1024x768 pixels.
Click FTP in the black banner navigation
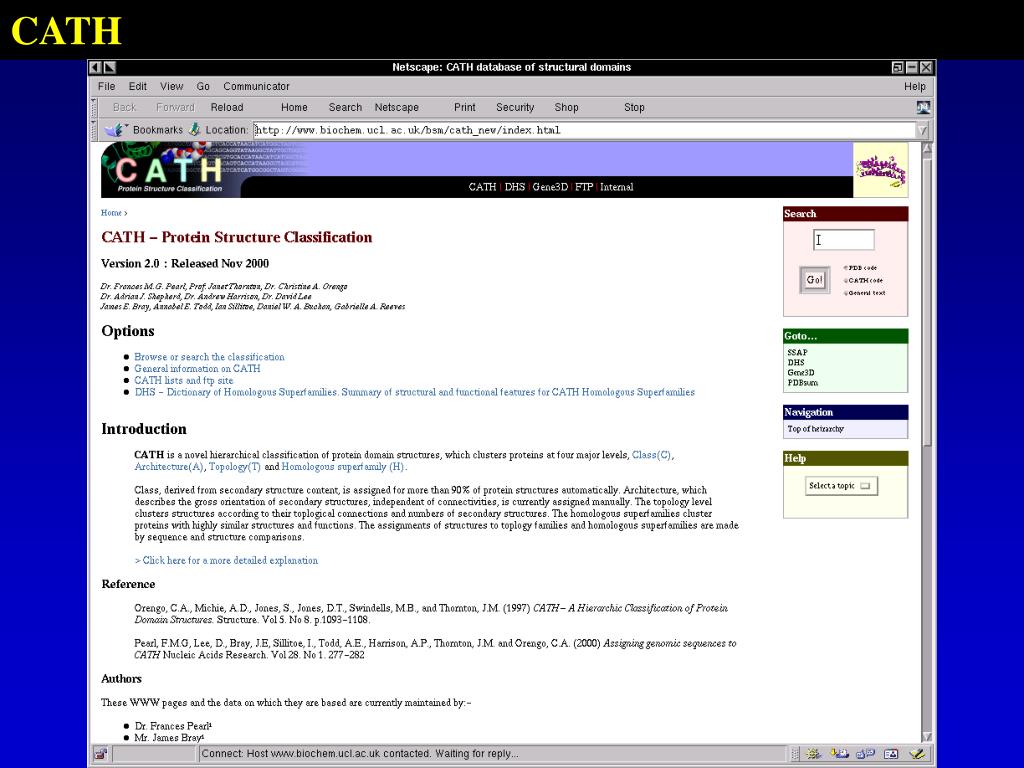click(584, 187)
